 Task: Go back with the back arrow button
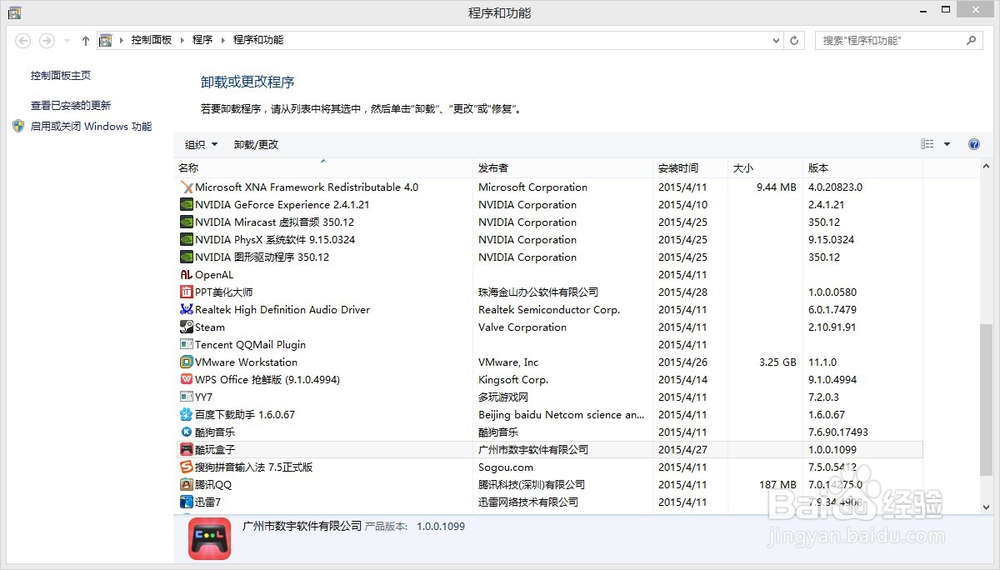pos(23,41)
